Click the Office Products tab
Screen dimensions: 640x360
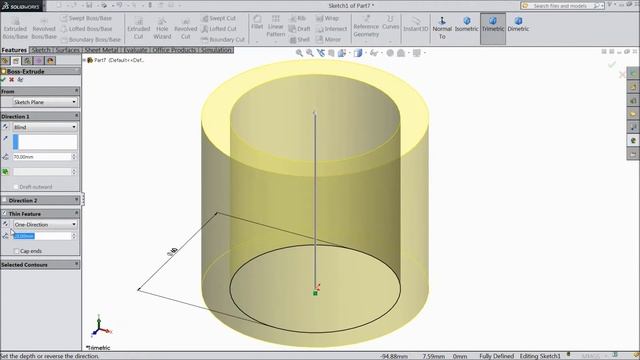pyautogui.click(x=174, y=50)
